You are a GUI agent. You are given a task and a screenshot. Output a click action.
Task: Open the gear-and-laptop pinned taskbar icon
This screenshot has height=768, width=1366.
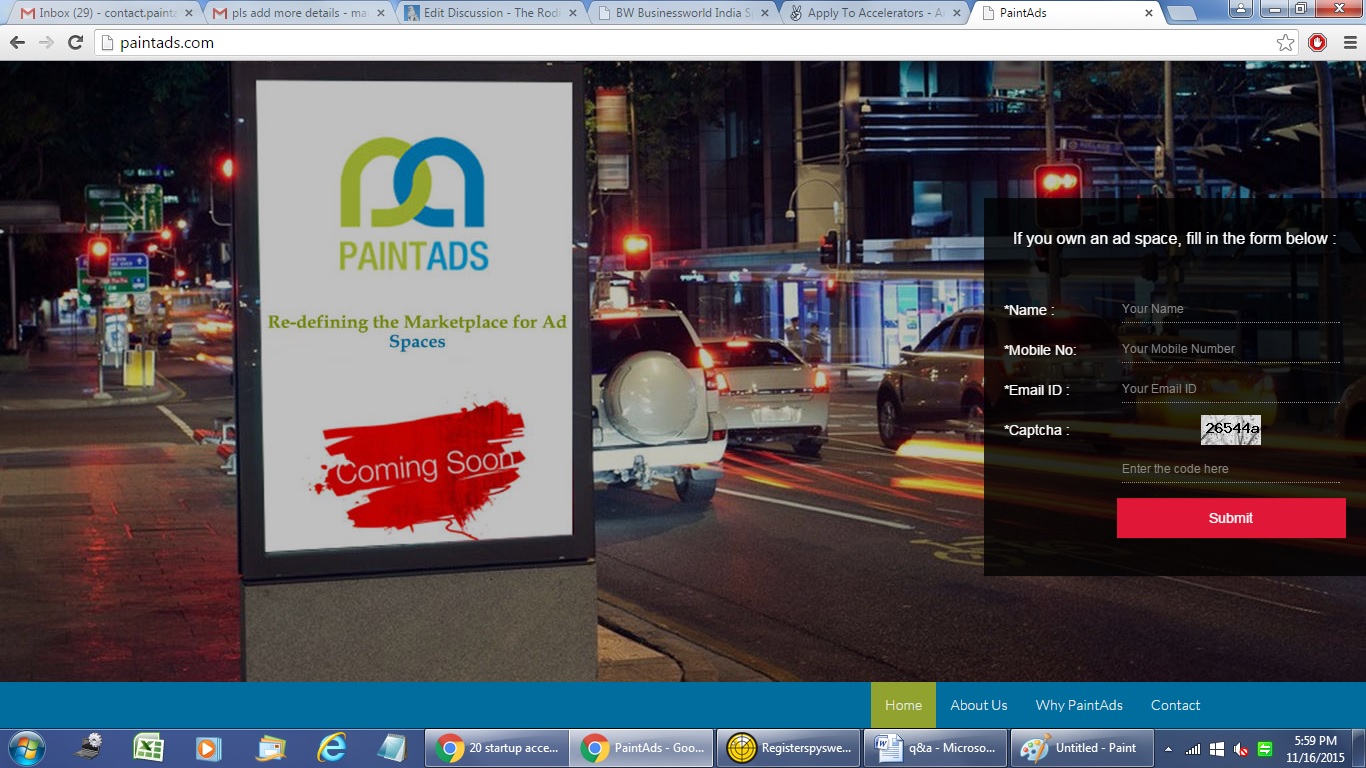coord(91,748)
